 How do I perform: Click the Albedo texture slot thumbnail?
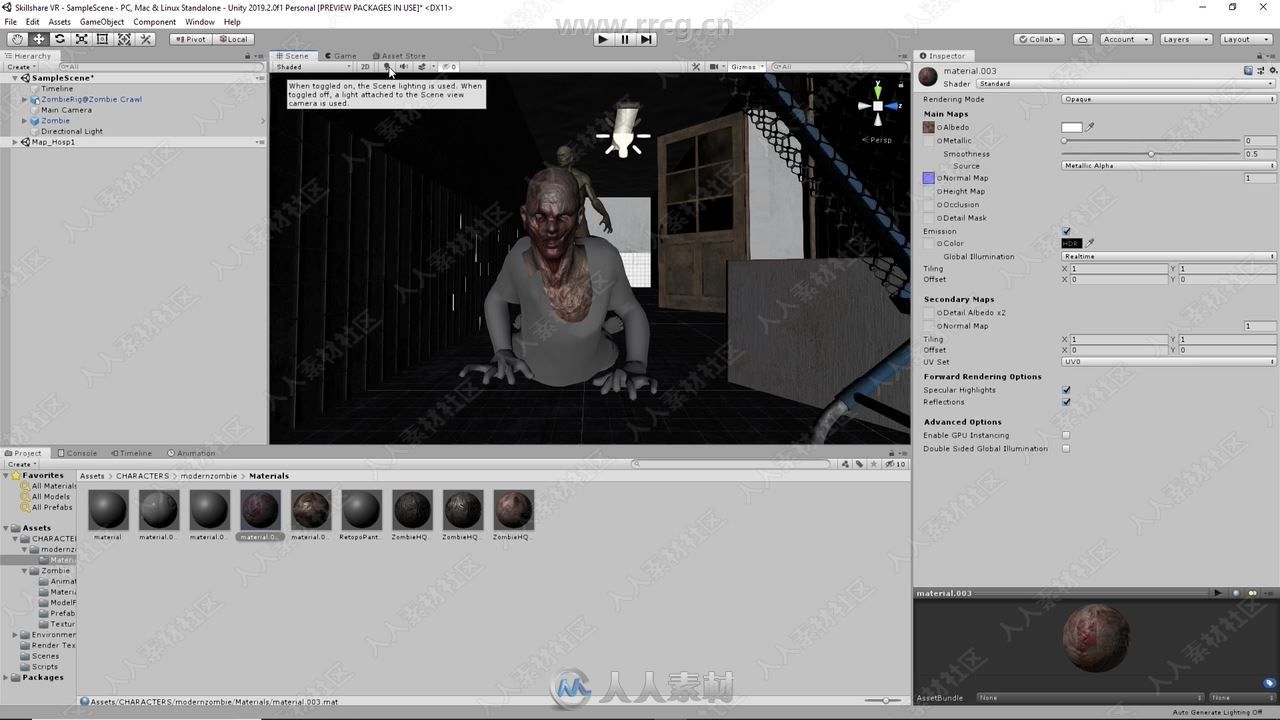tap(928, 127)
